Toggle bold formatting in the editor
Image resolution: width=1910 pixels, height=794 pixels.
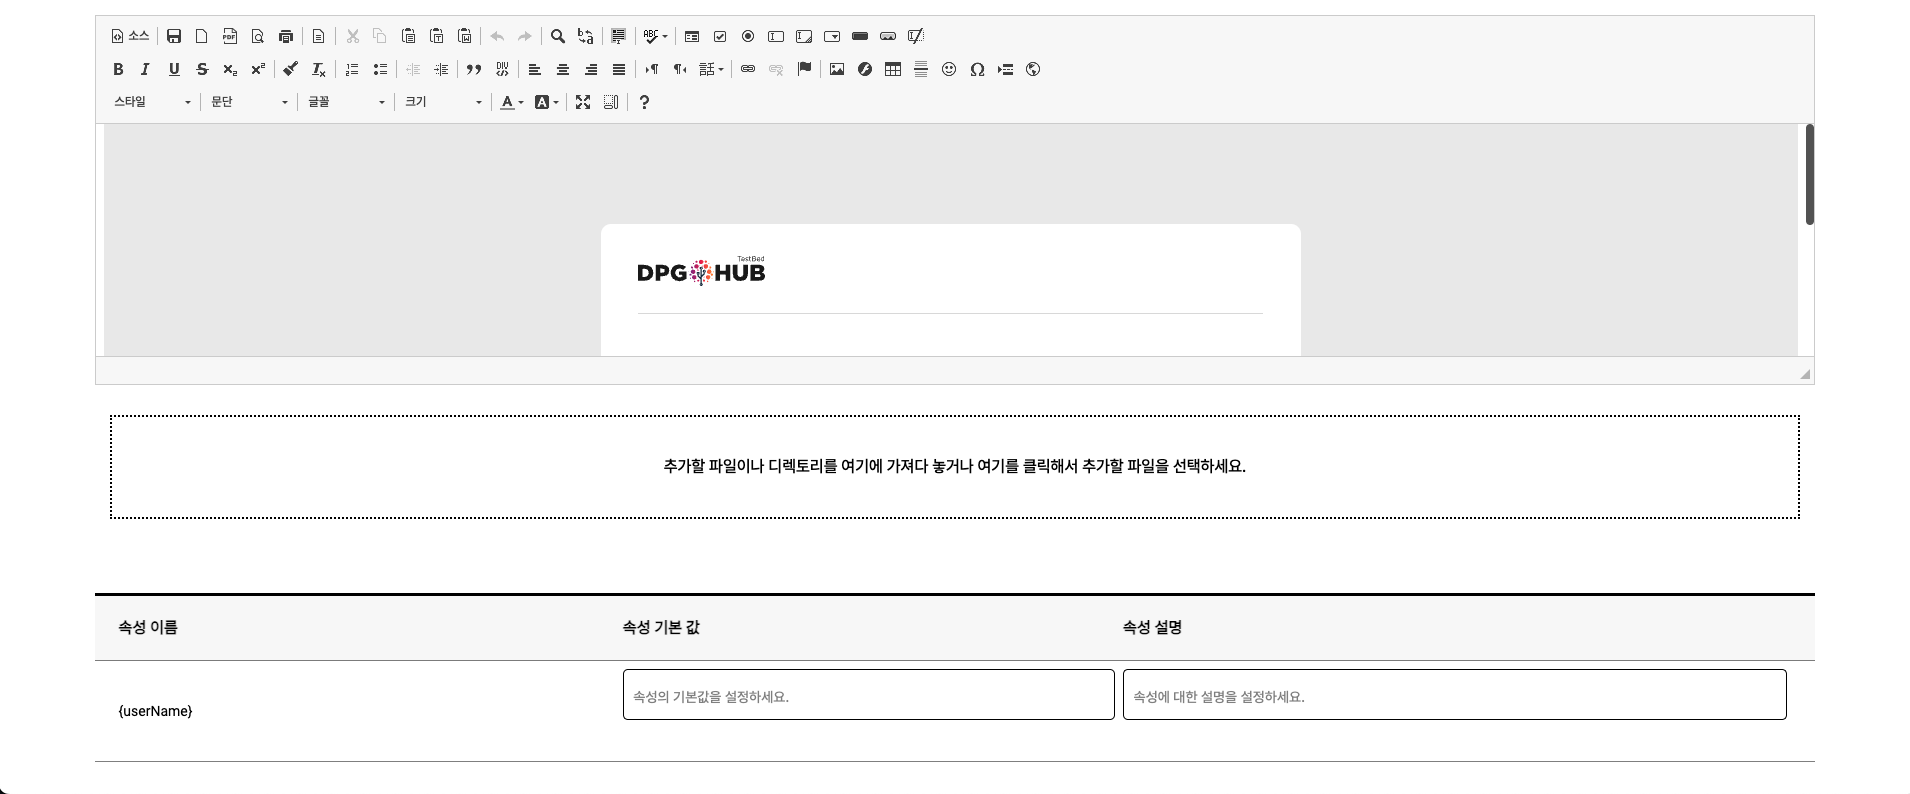[118, 69]
